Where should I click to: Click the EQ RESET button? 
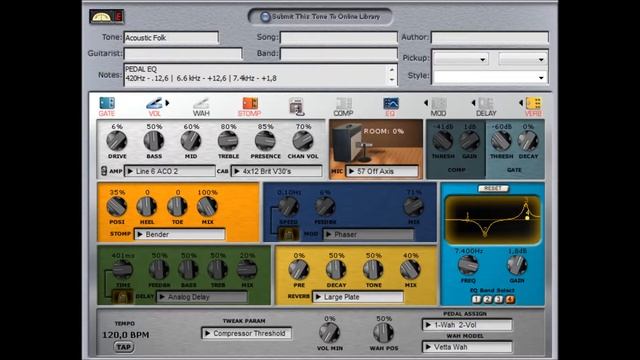coord(493,189)
